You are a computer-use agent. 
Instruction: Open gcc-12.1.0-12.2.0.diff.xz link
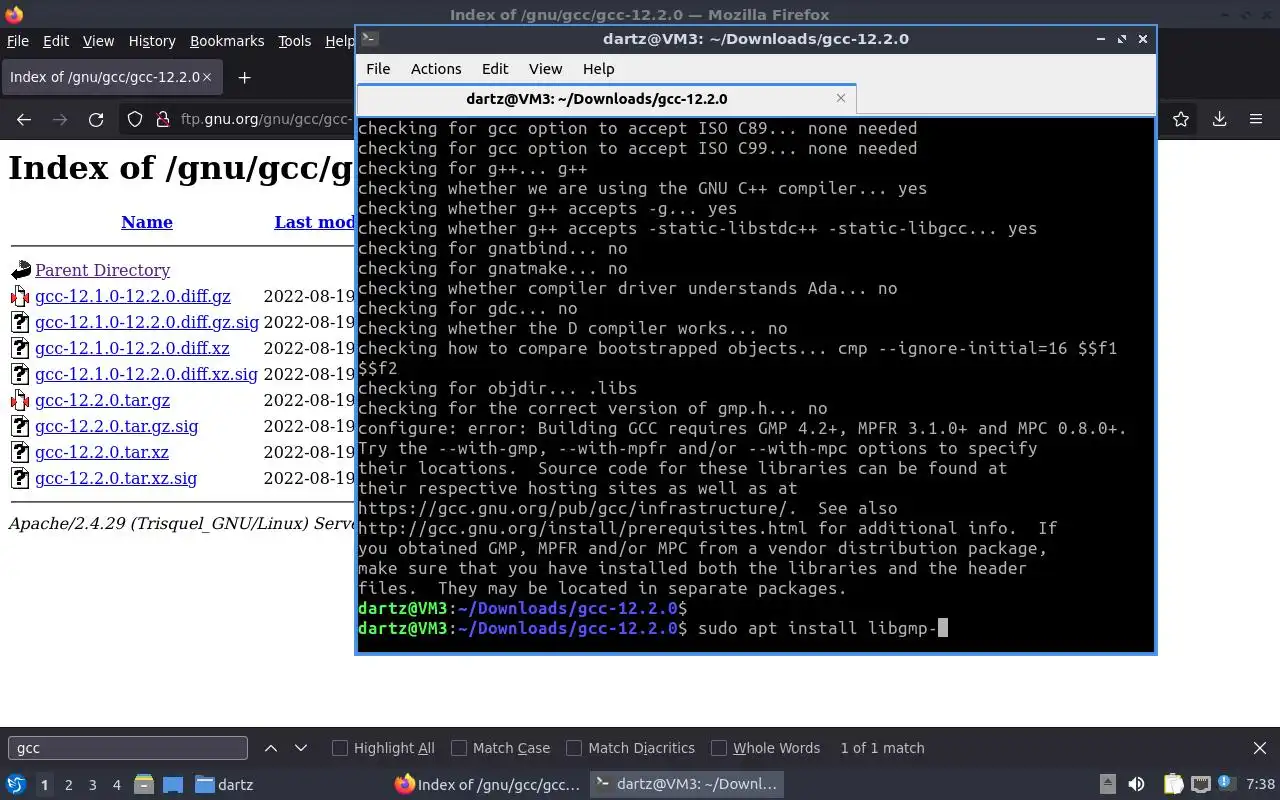(x=132, y=348)
